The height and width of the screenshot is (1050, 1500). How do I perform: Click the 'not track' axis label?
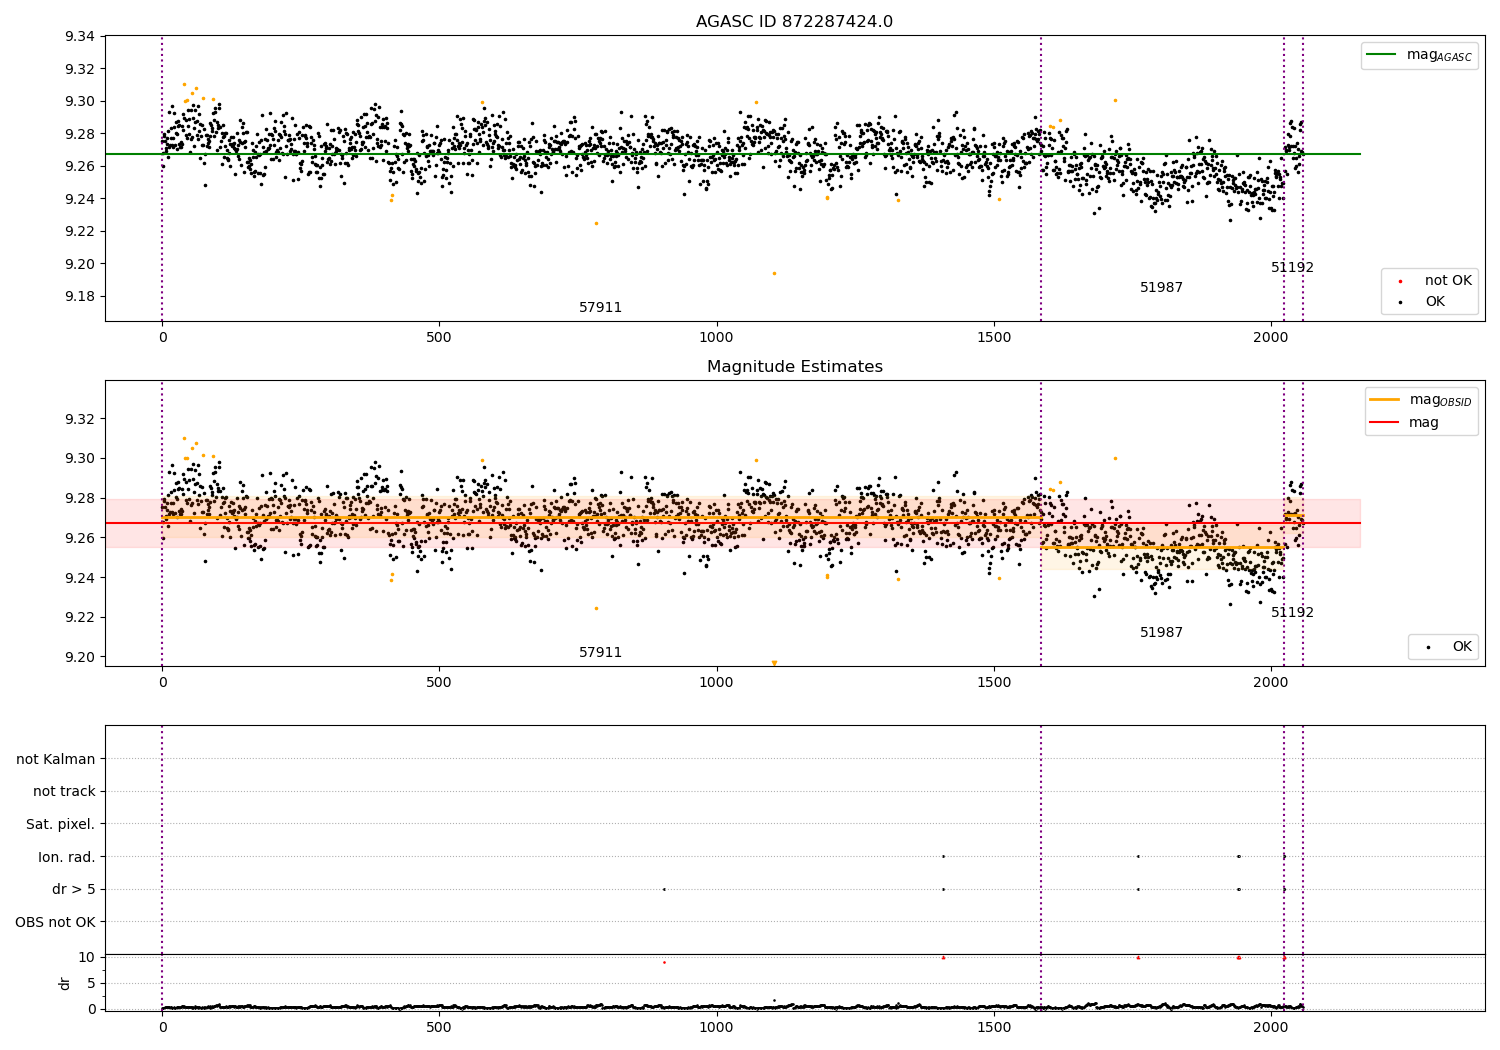click(64, 792)
